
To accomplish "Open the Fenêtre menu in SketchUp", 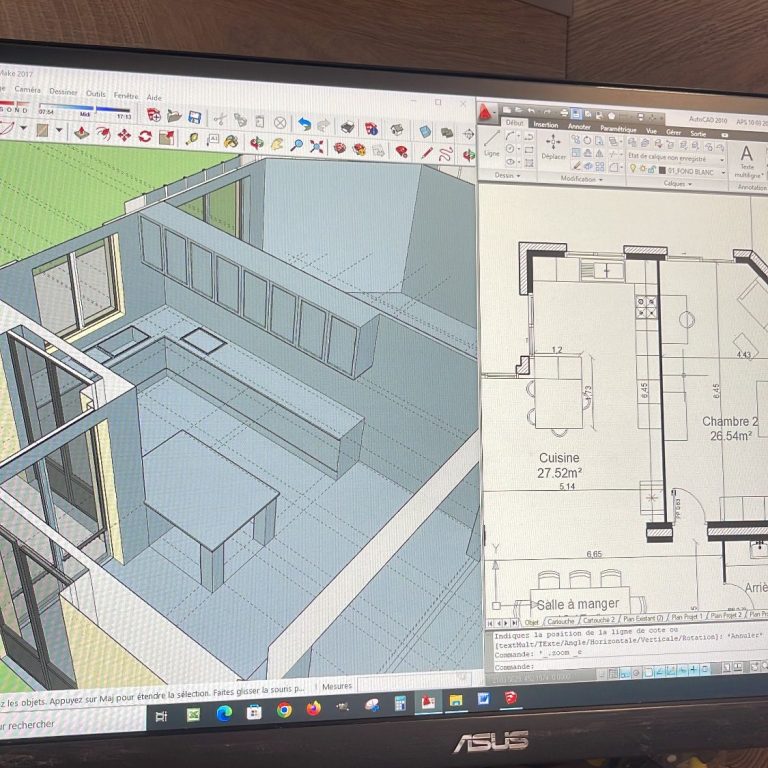I will (x=126, y=95).
